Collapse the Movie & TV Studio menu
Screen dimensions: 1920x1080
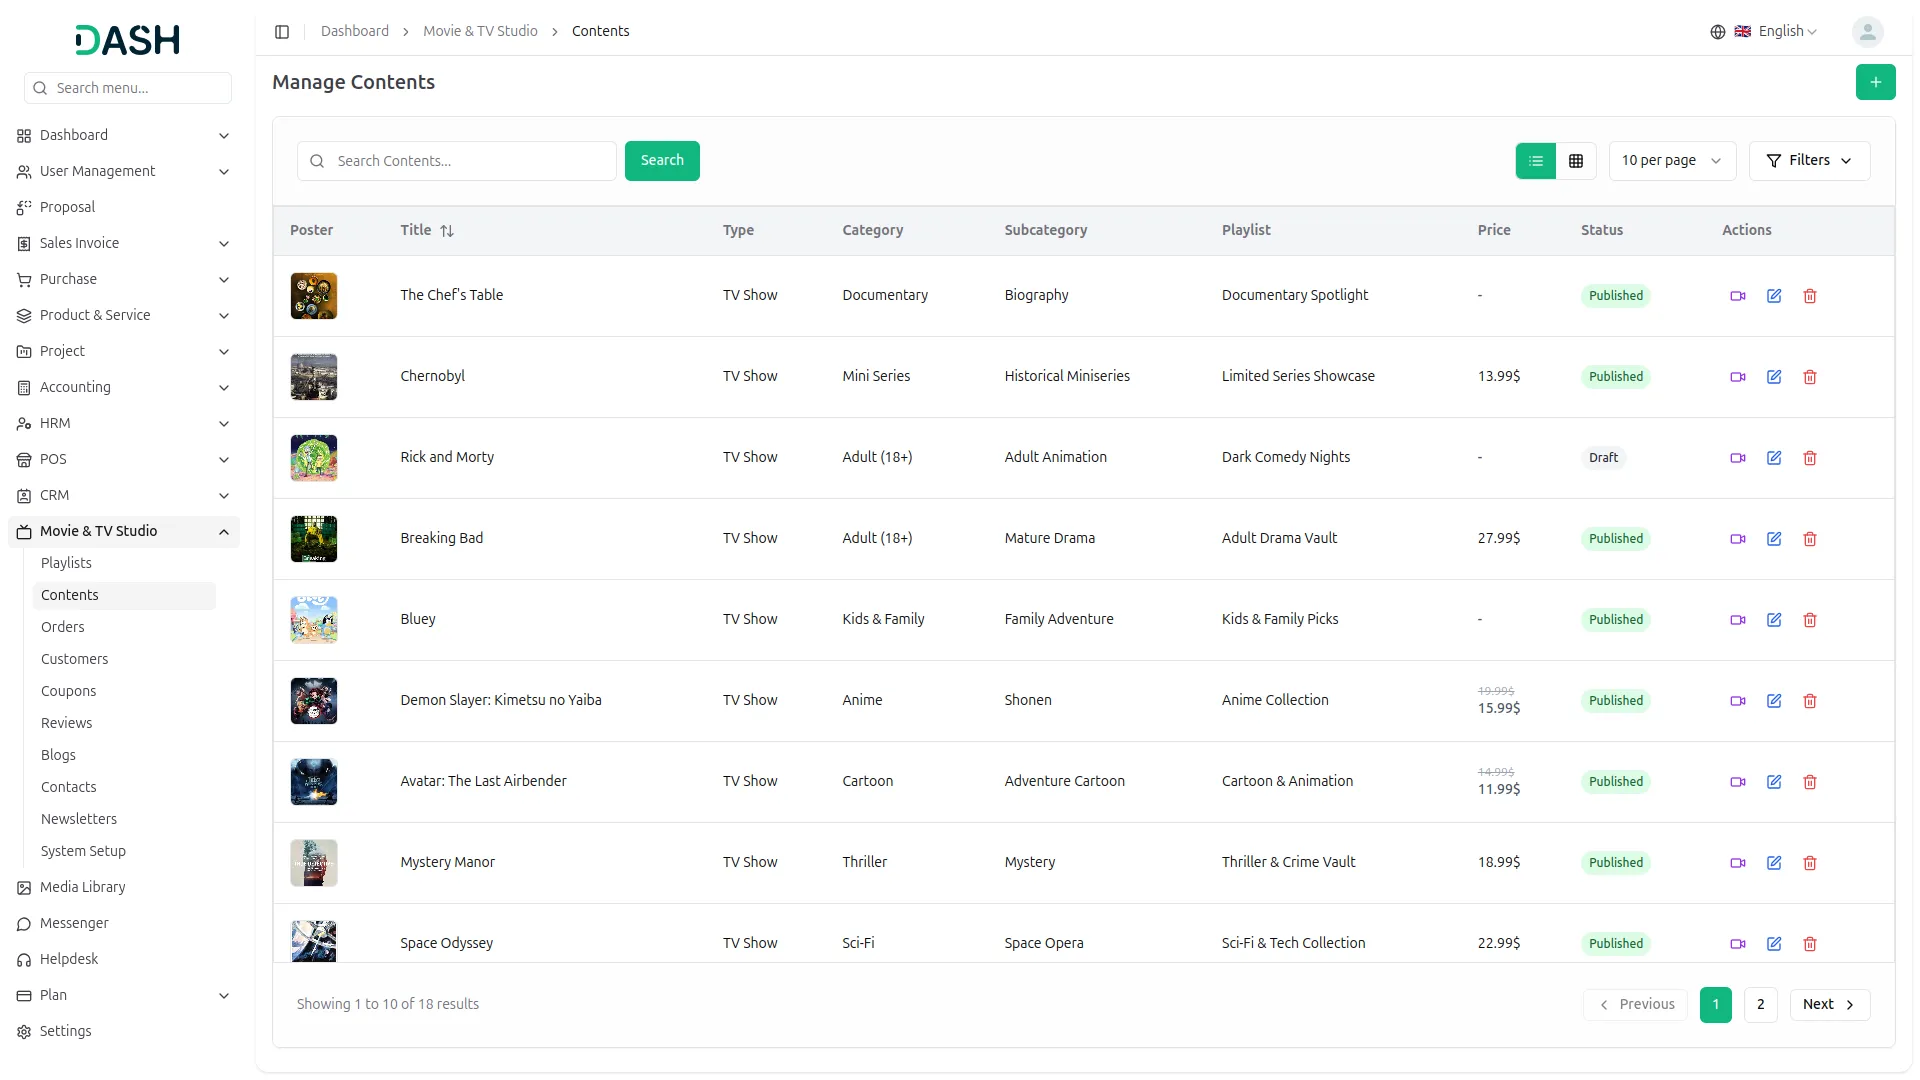point(124,532)
